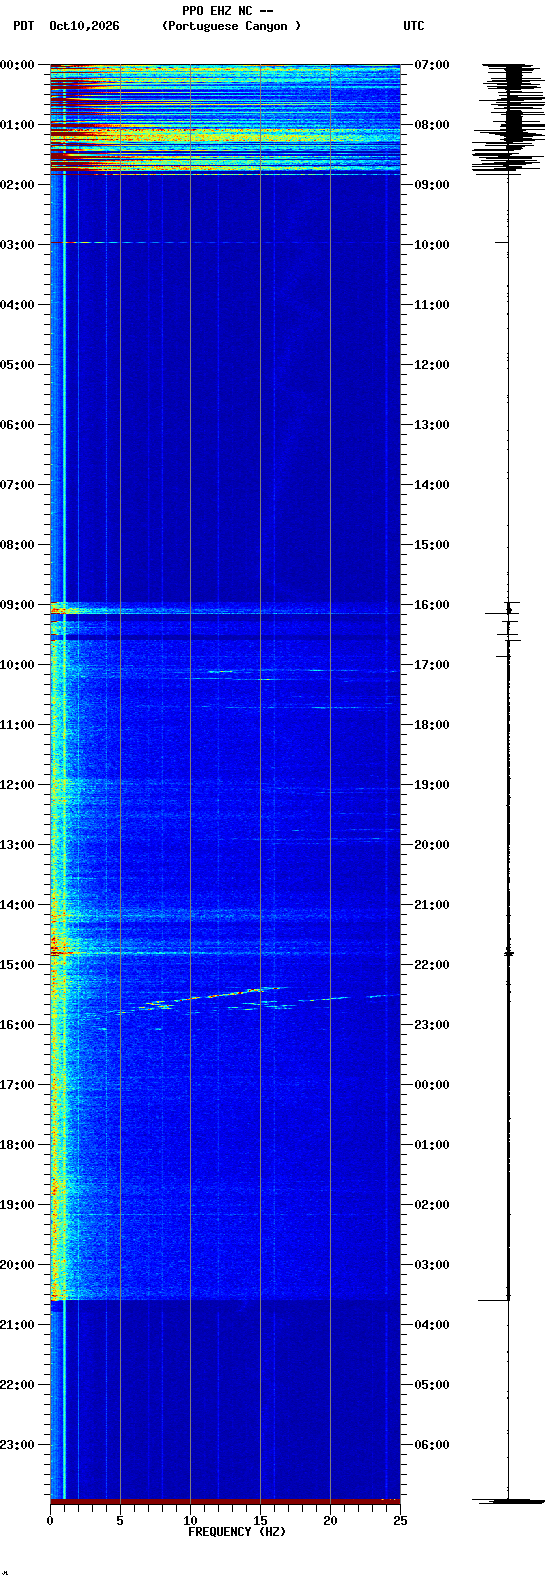Click the 22:00 PDT time label

click(x=18, y=1385)
